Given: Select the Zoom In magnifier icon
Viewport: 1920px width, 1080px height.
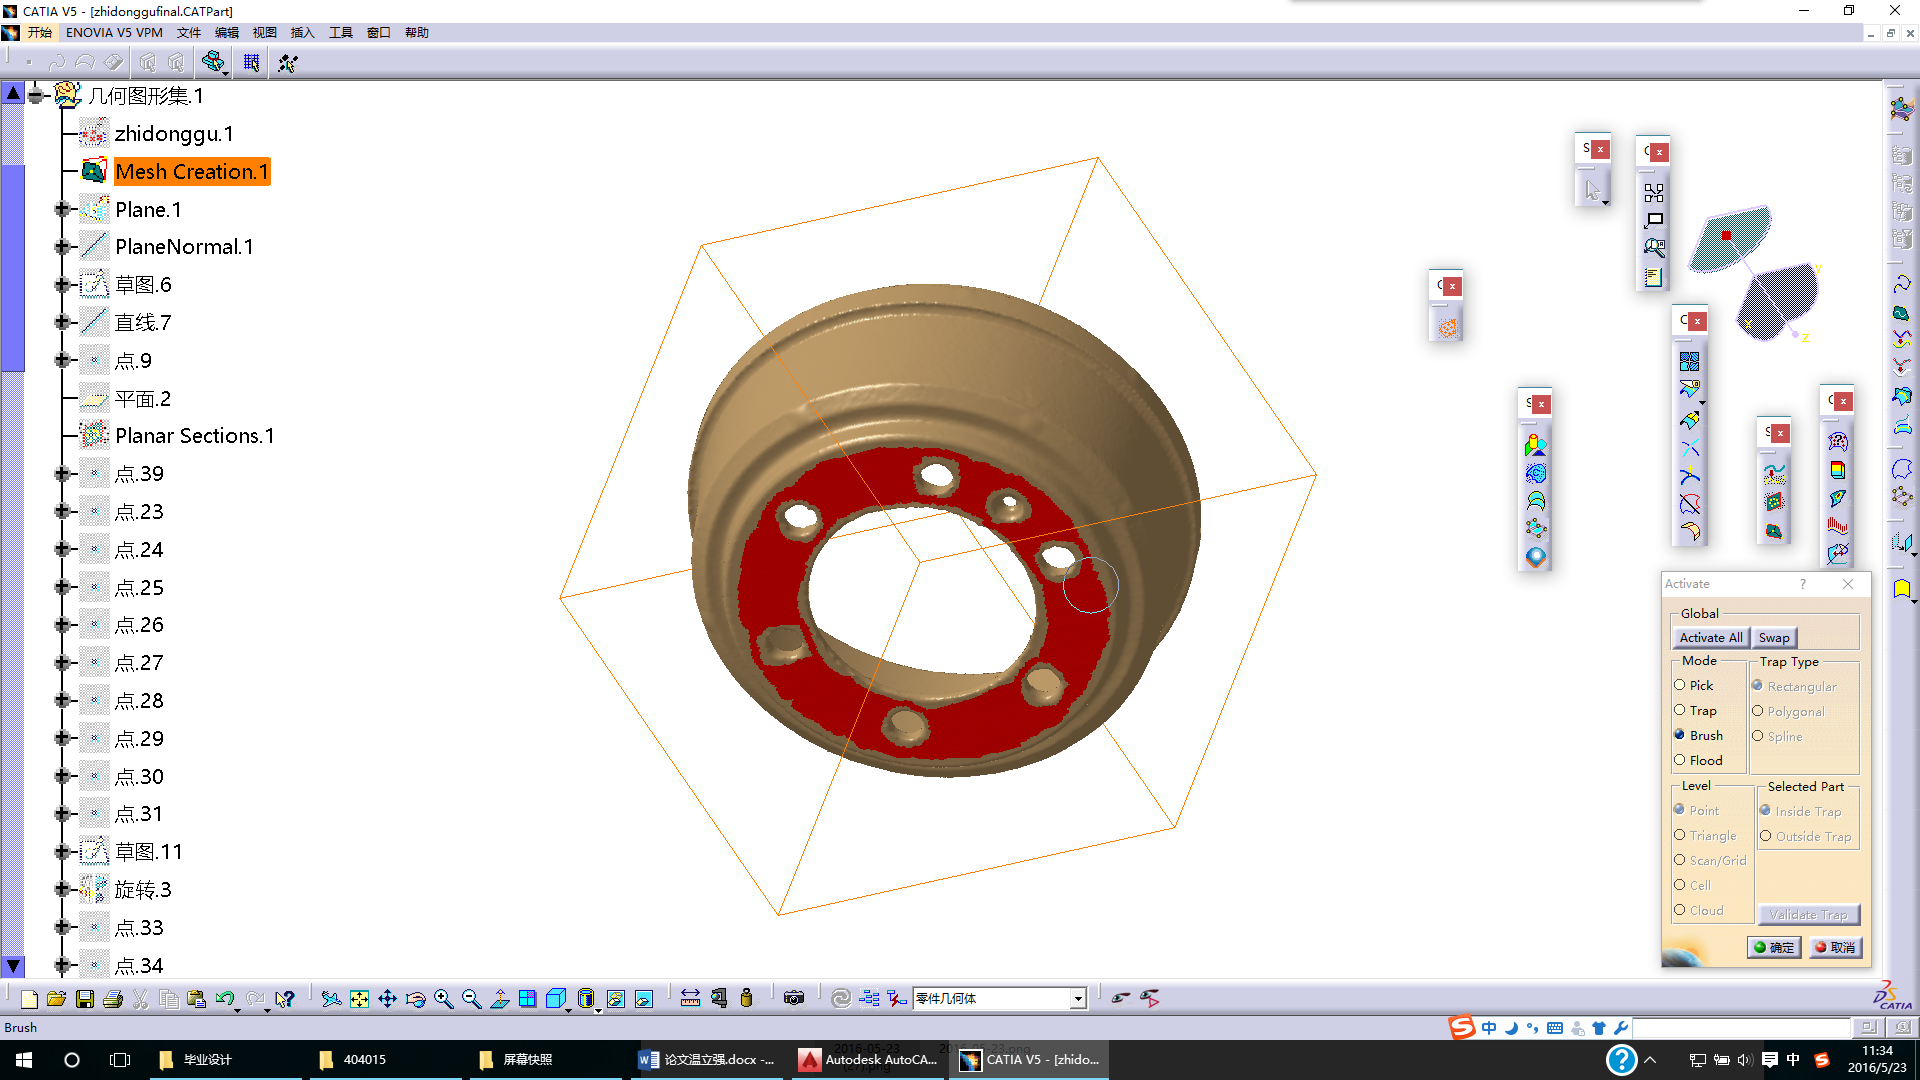Looking at the screenshot, I should pos(444,999).
